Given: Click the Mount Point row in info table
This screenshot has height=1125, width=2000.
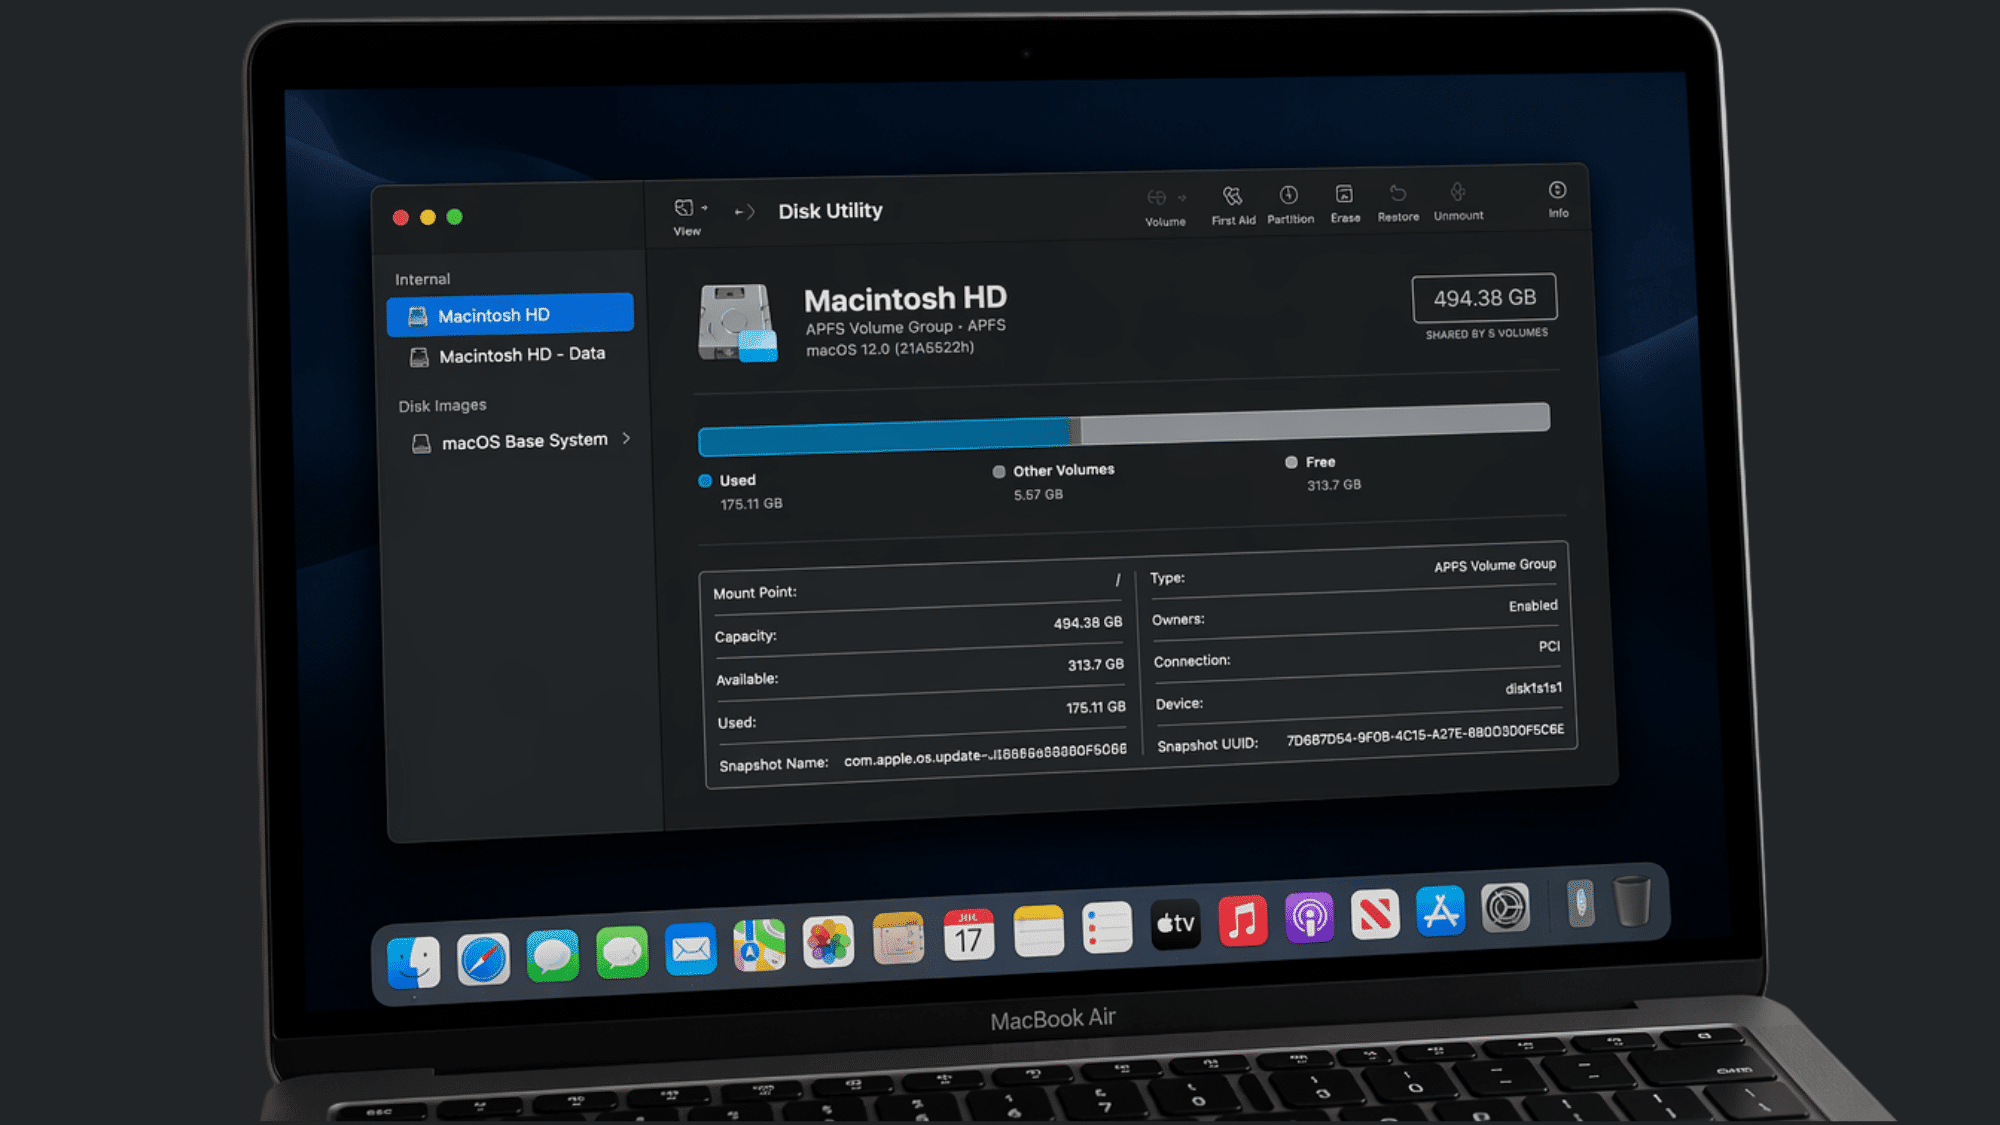Looking at the screenshot, I should 917,587.
